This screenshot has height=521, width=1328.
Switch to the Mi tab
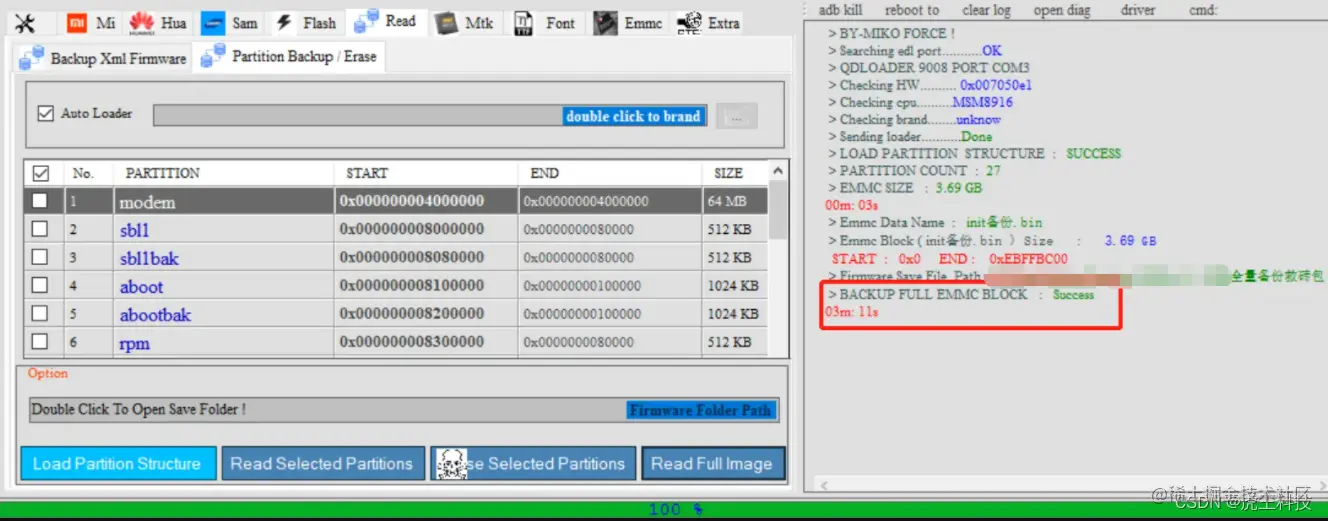91,23
